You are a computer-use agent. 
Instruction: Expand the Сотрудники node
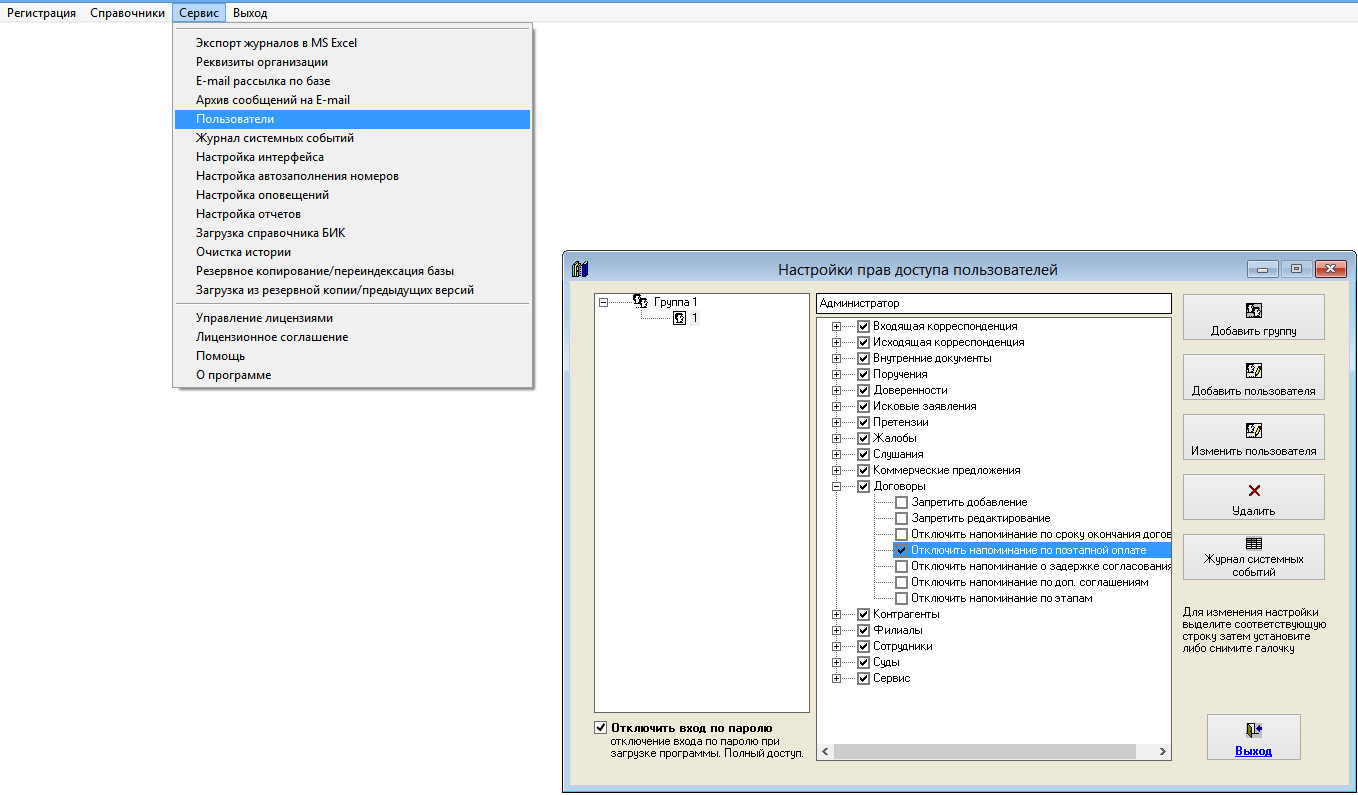tap(837, 646)
